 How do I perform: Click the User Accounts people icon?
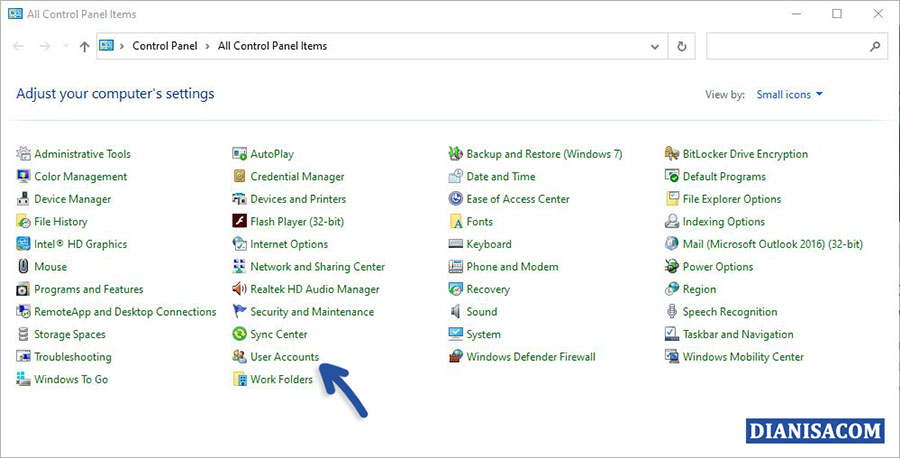(x=239, y=356)
